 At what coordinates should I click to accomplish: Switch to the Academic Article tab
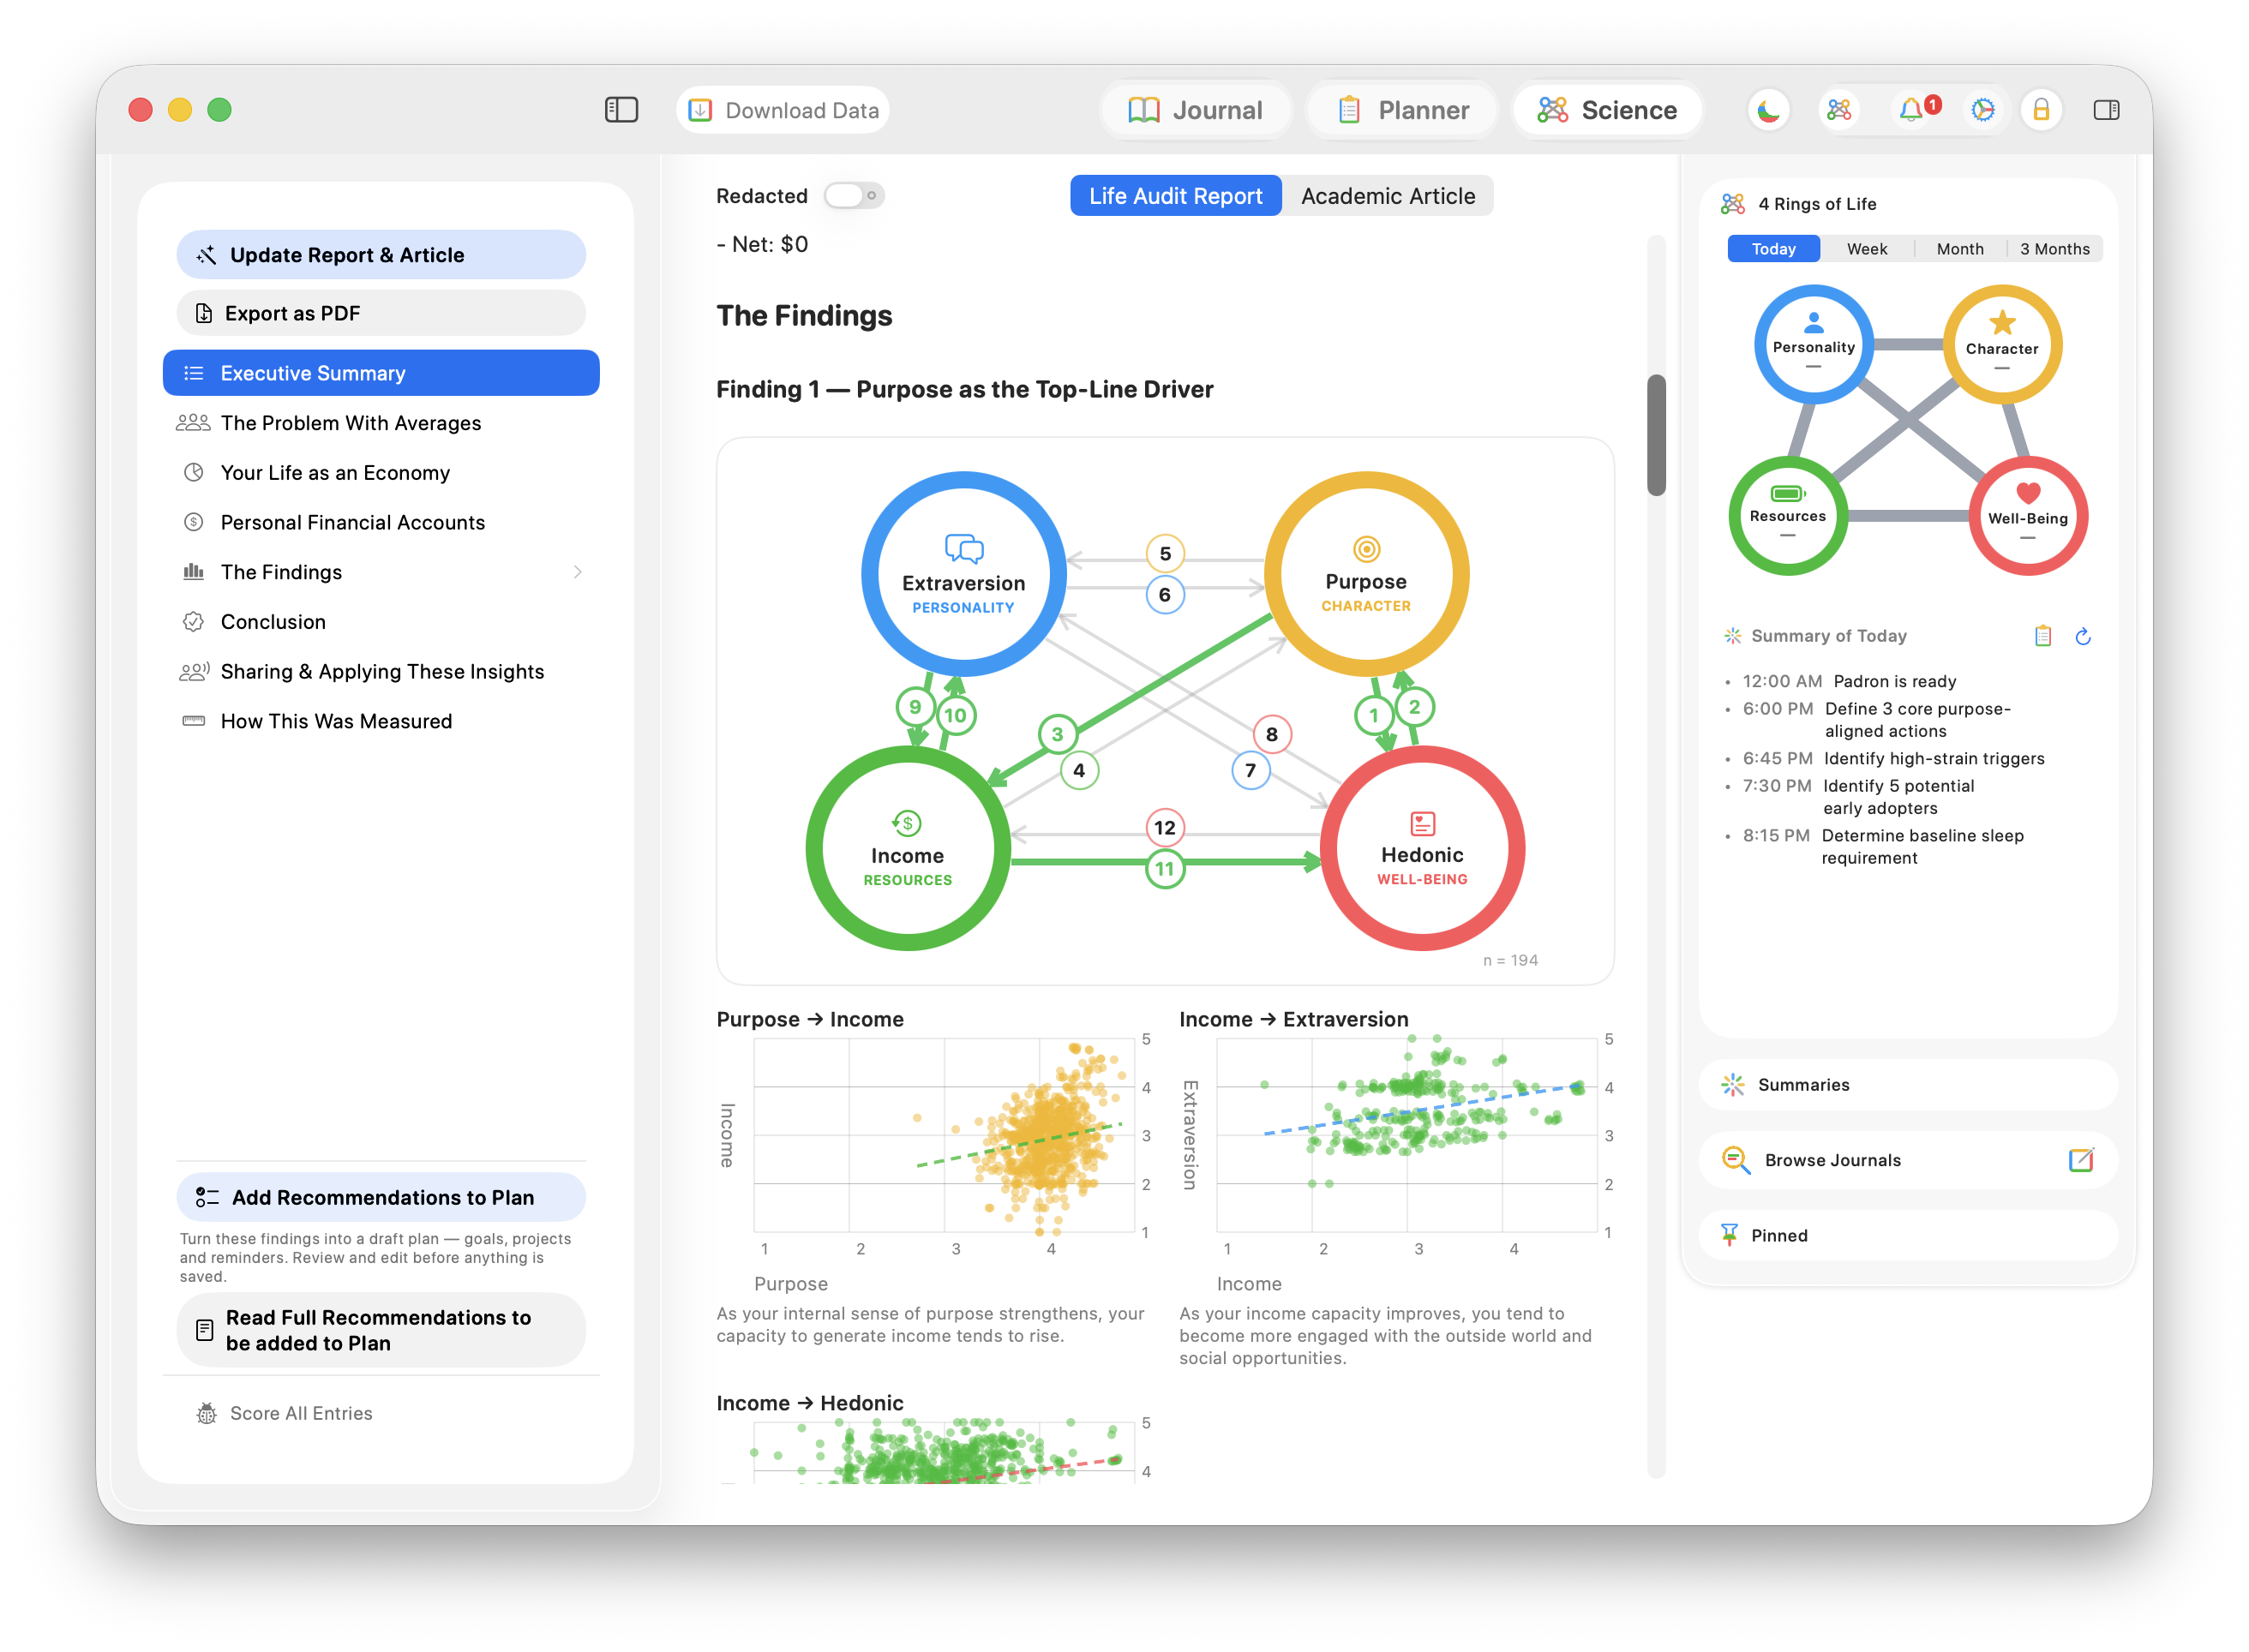coord(1387,196)
